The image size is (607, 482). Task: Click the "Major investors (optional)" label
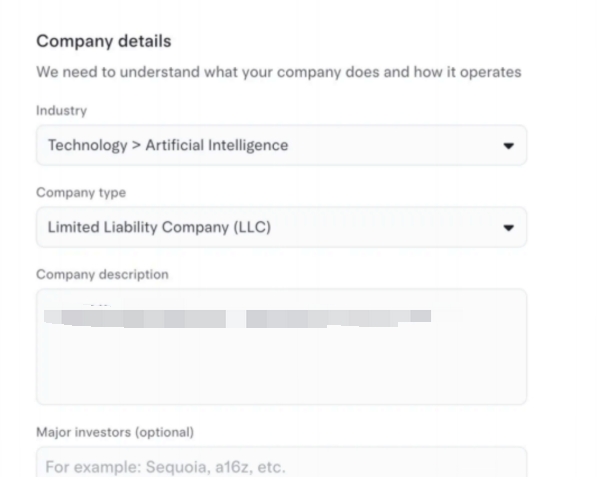tap(114, 432)
